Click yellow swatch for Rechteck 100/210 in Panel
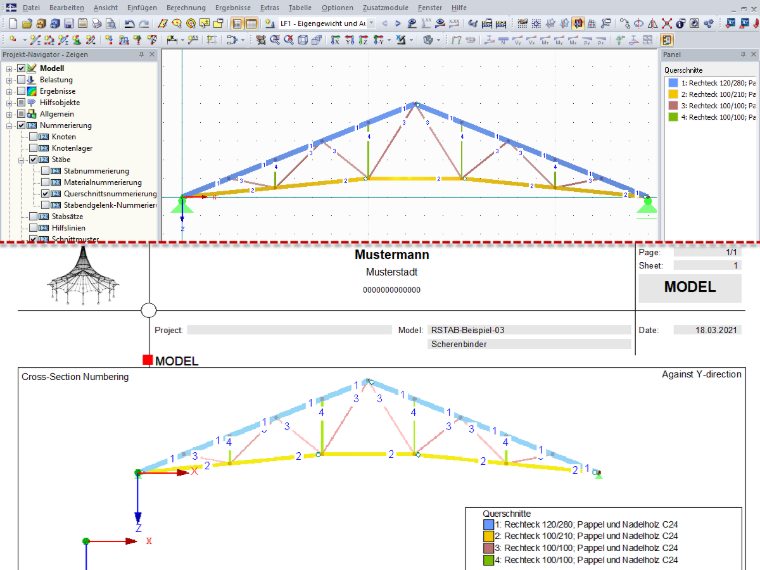Viewport: 760px width, 570px height. coord(673,94)
